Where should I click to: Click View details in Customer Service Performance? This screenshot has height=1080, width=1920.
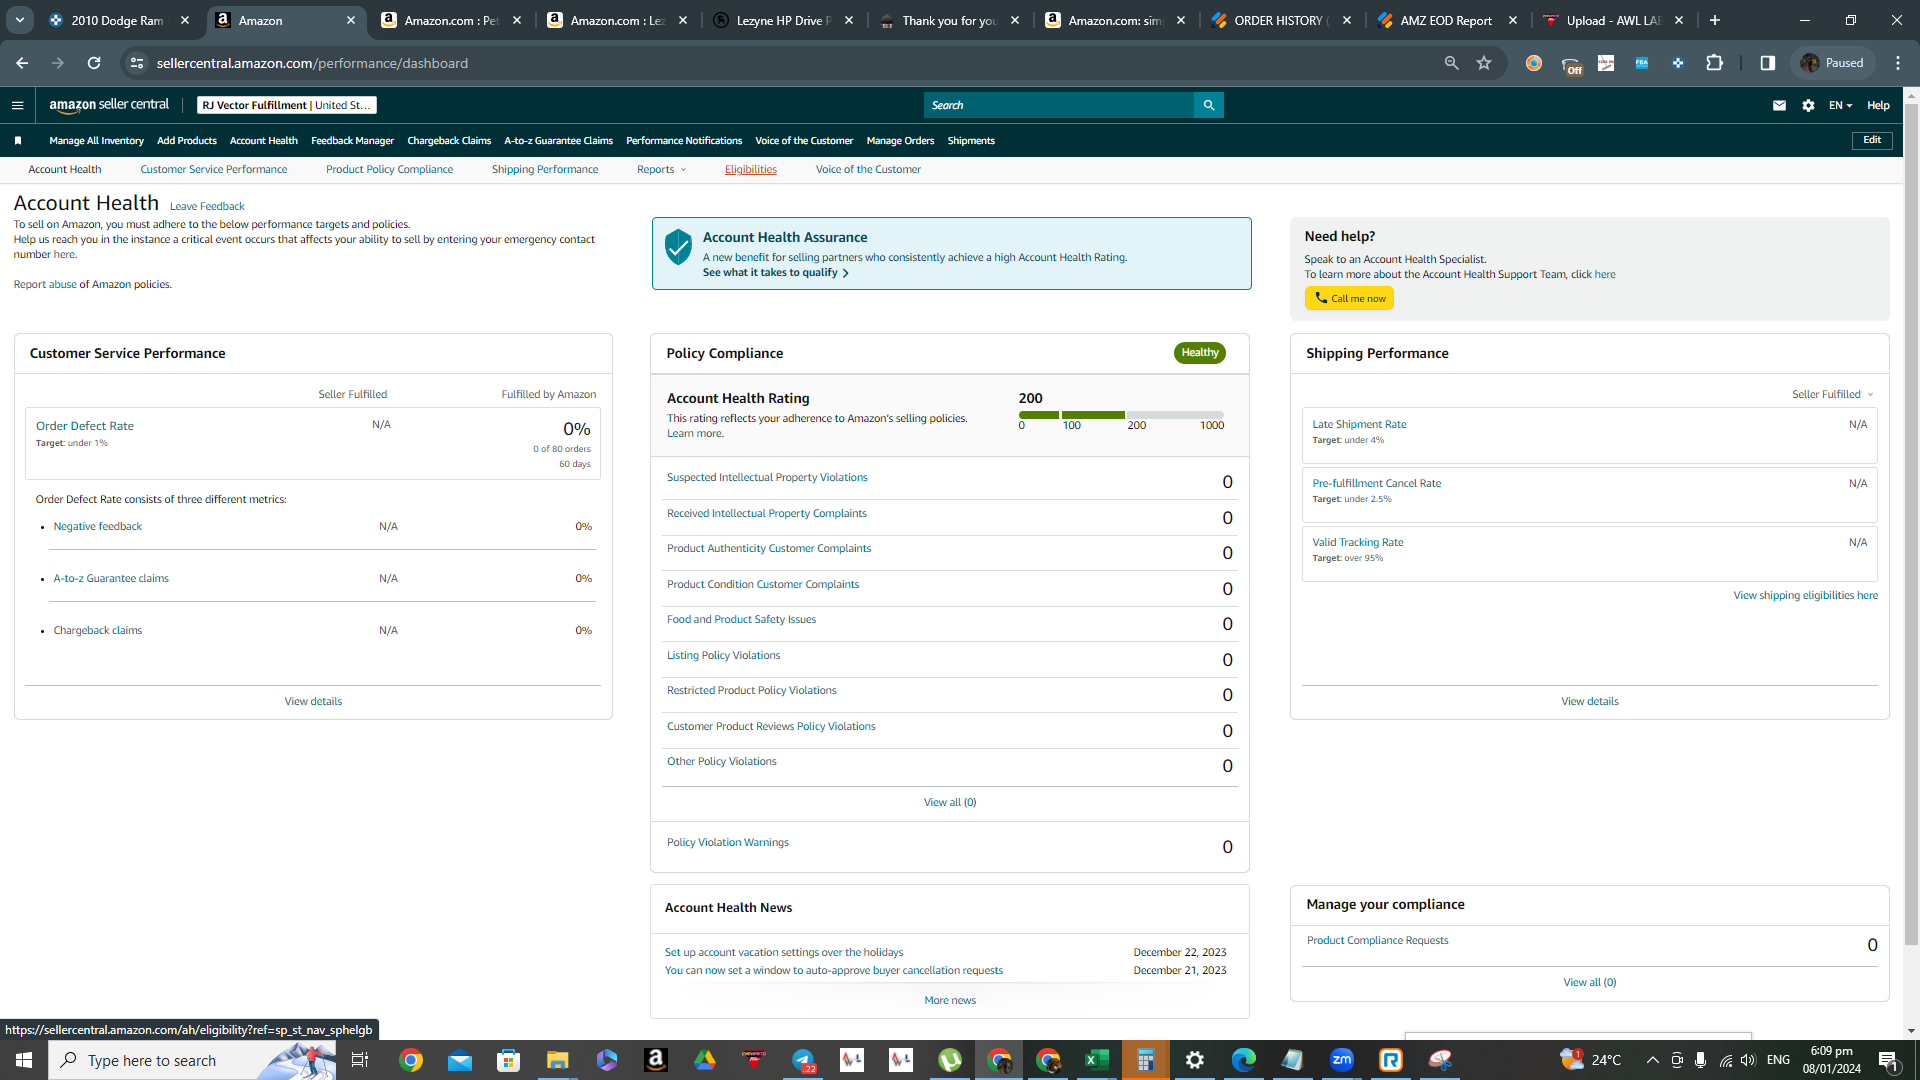coord(313,702)
